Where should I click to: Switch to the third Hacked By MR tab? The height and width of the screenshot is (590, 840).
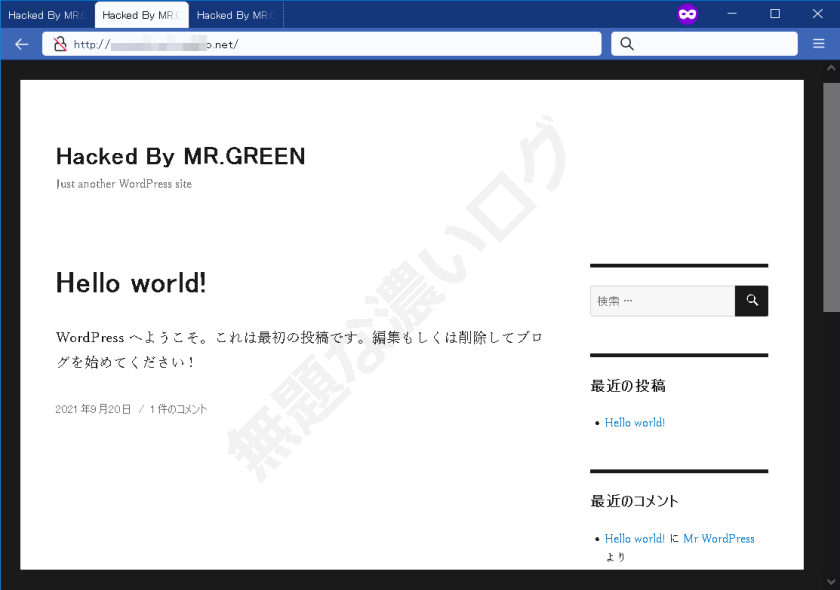(x=236, y=15)
